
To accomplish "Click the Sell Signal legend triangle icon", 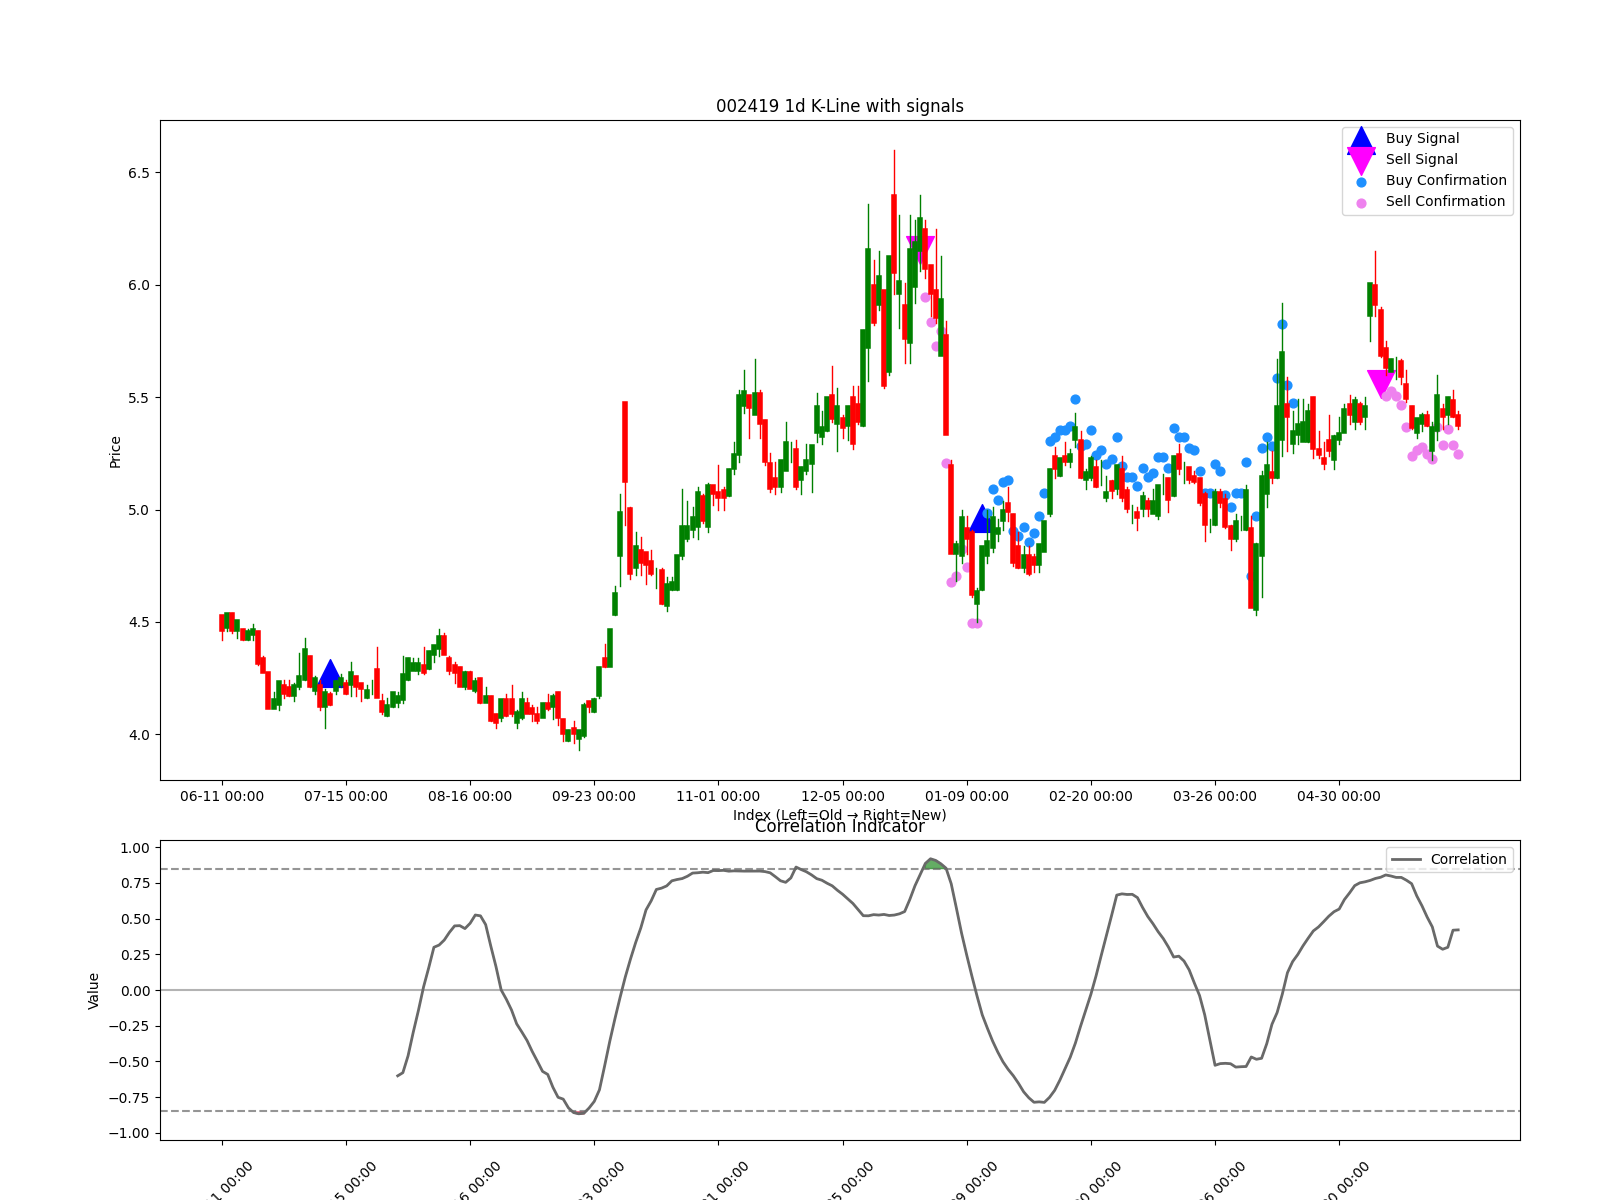I will [x=1361, y=160].
